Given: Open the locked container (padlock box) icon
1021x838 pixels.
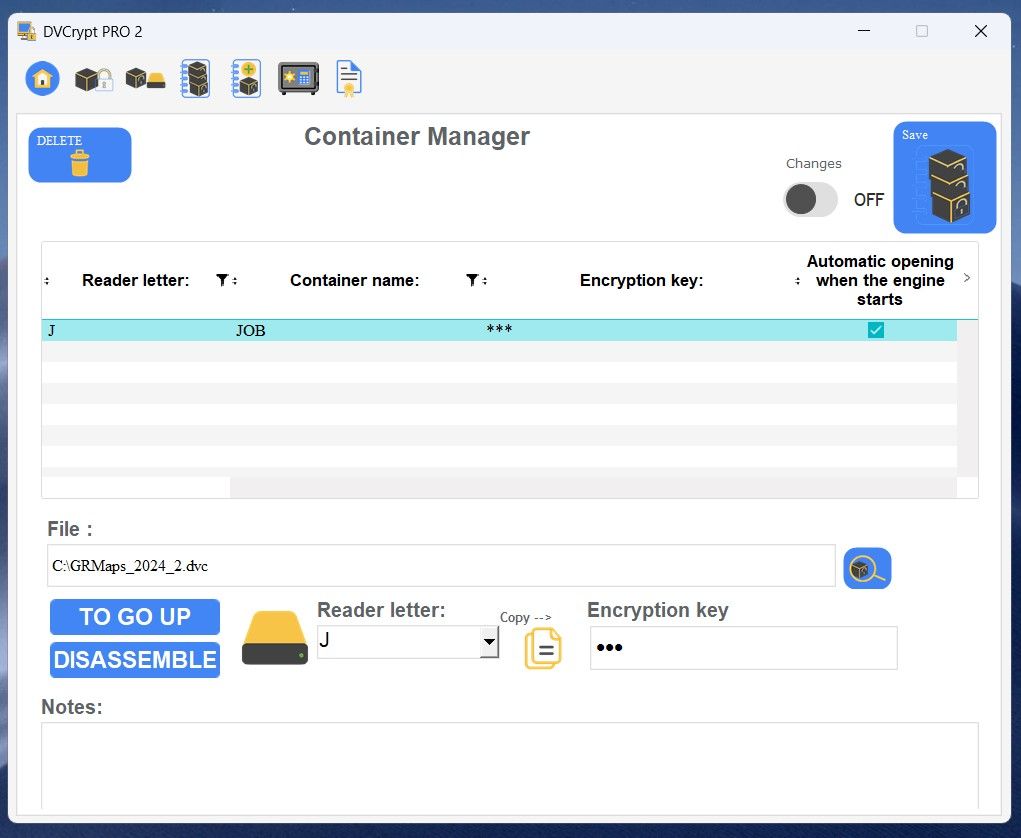Looking at the screenshot, I should coord(93,79).
